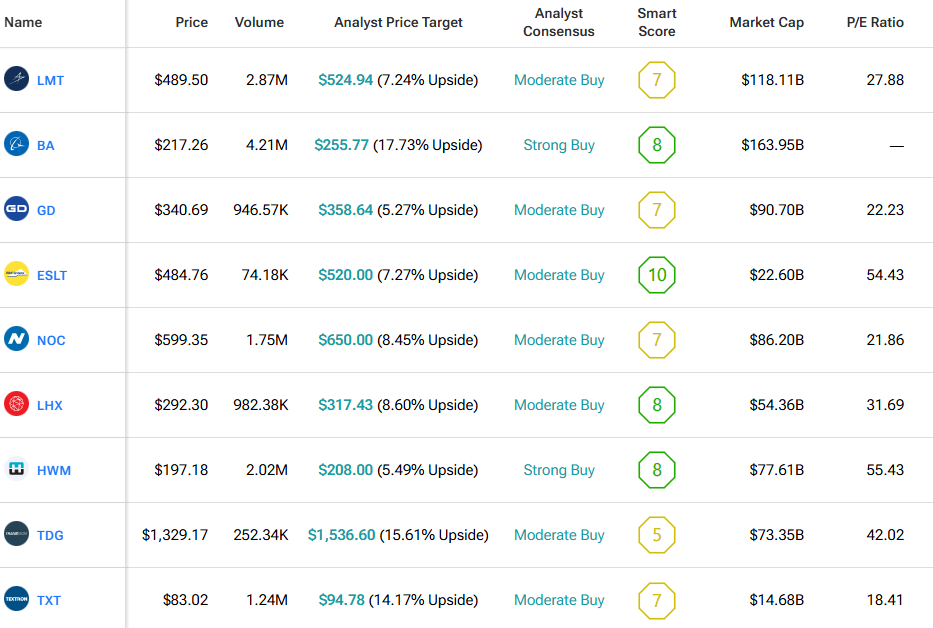Screen dimensions: 933x628
Task: Click BA's $255.77 analyst price target
Action: [341, 145]
